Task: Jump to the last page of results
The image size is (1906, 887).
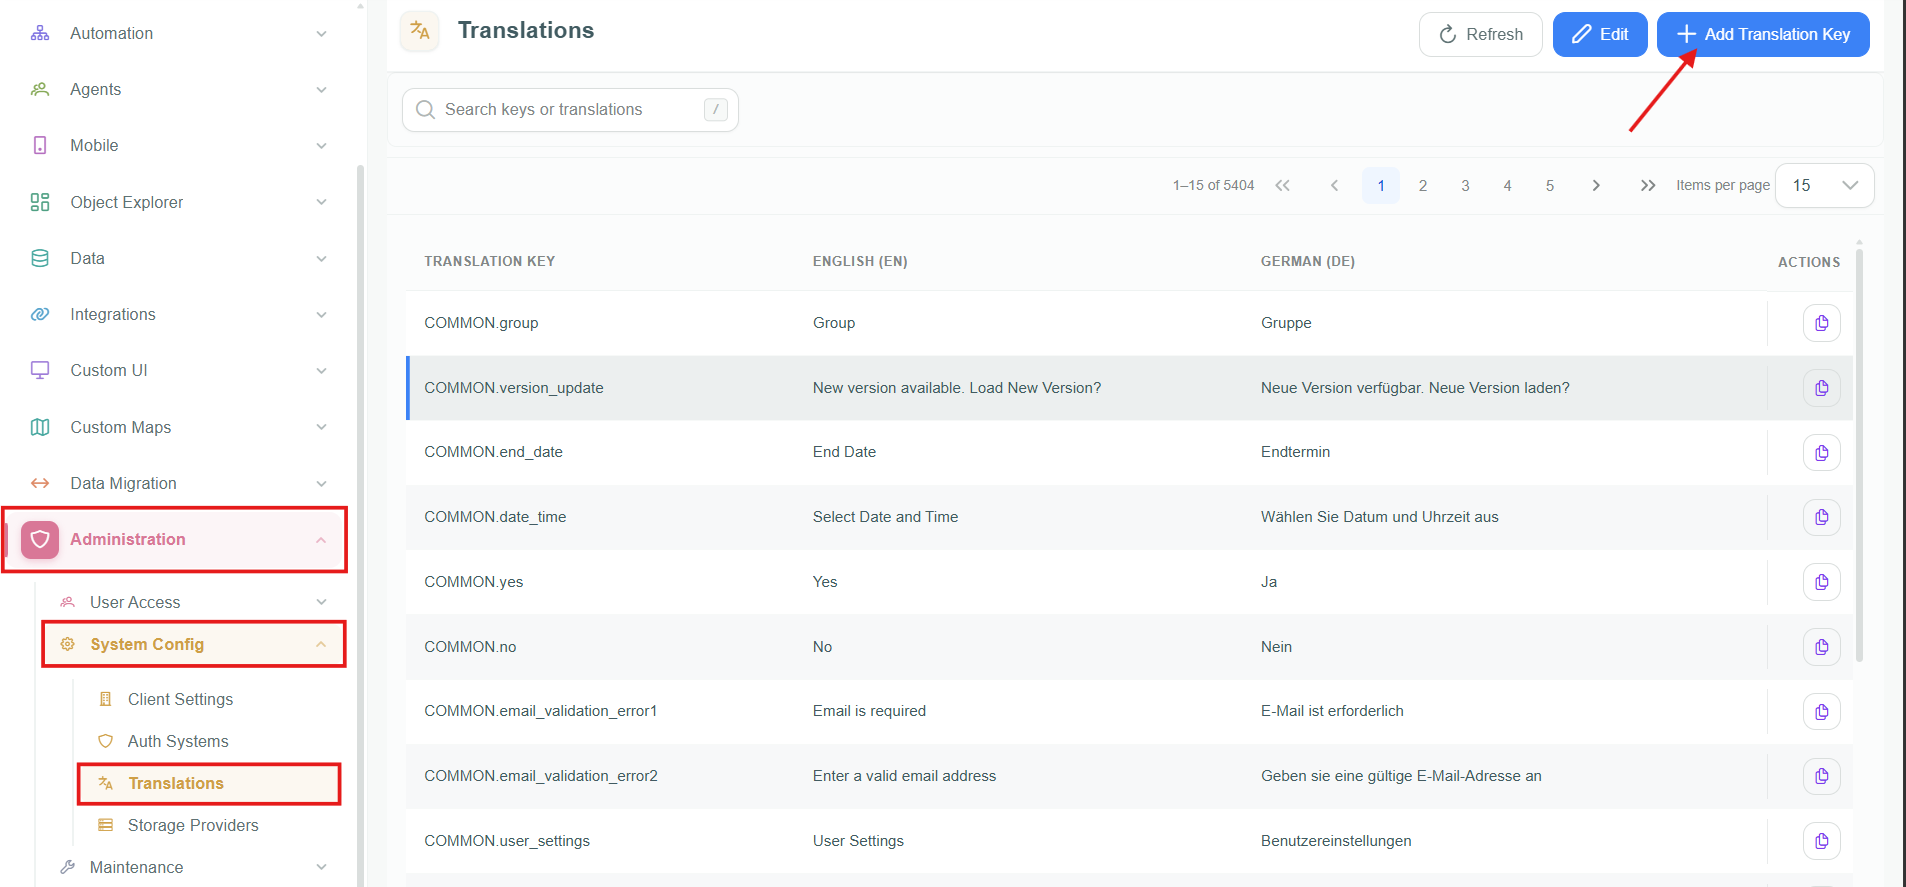Action: point(1648,185)
